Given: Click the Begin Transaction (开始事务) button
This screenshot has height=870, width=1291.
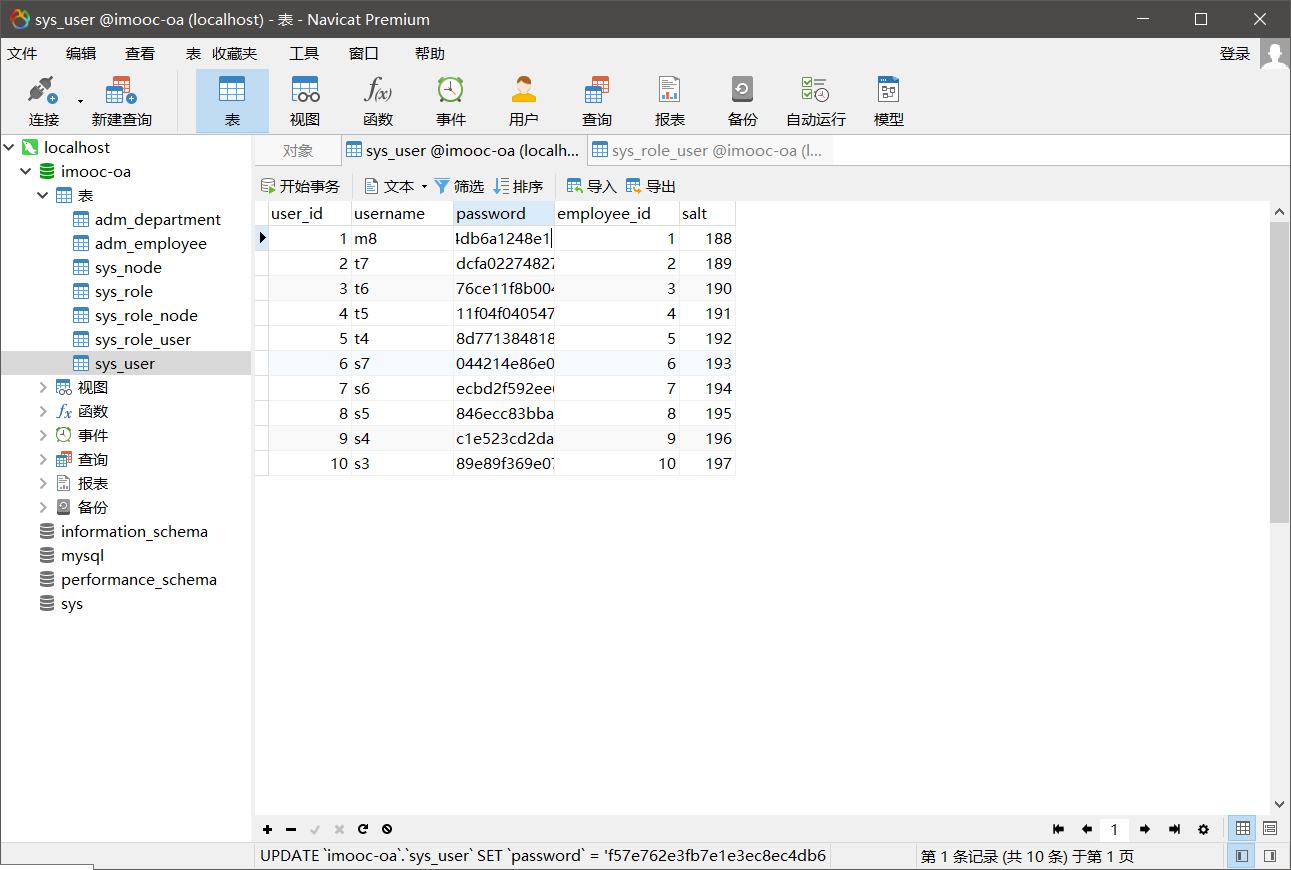Looking at the screenshot, I should [300, 186].
